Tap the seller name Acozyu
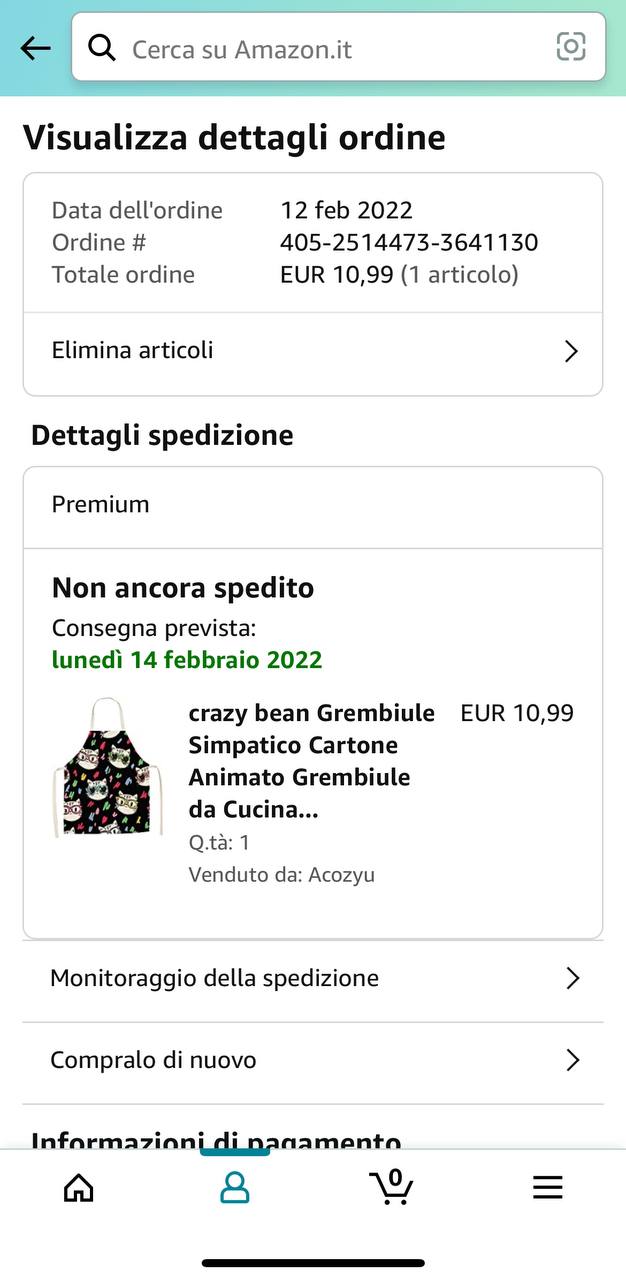The image size is (626, 1280). (341, 875)
